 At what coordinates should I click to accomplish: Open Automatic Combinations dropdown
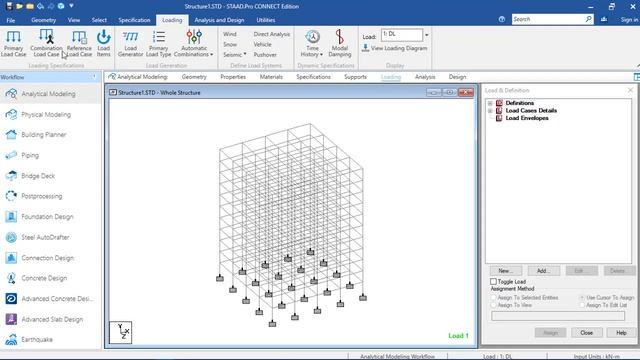[194, 43]
